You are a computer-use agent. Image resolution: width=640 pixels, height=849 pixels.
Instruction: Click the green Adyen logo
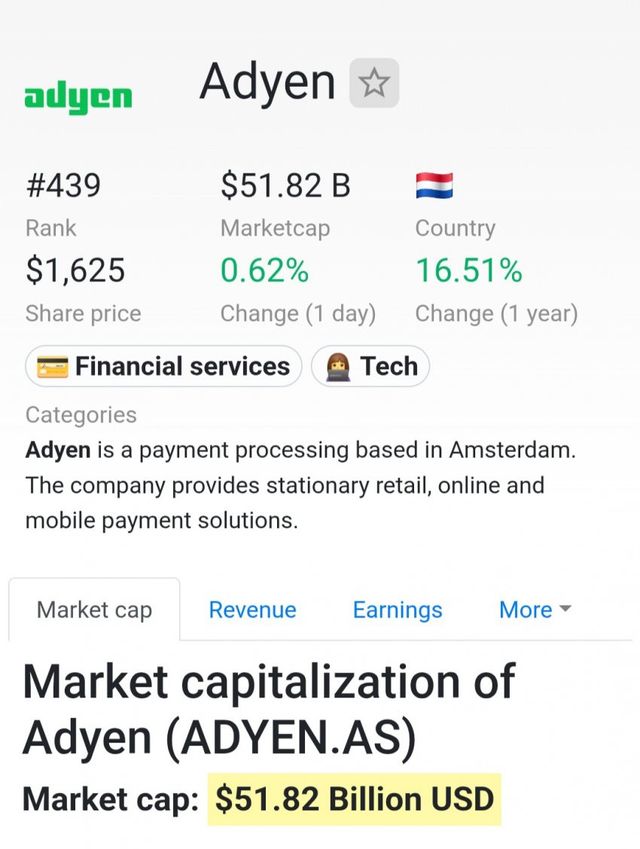coord(78,96)
